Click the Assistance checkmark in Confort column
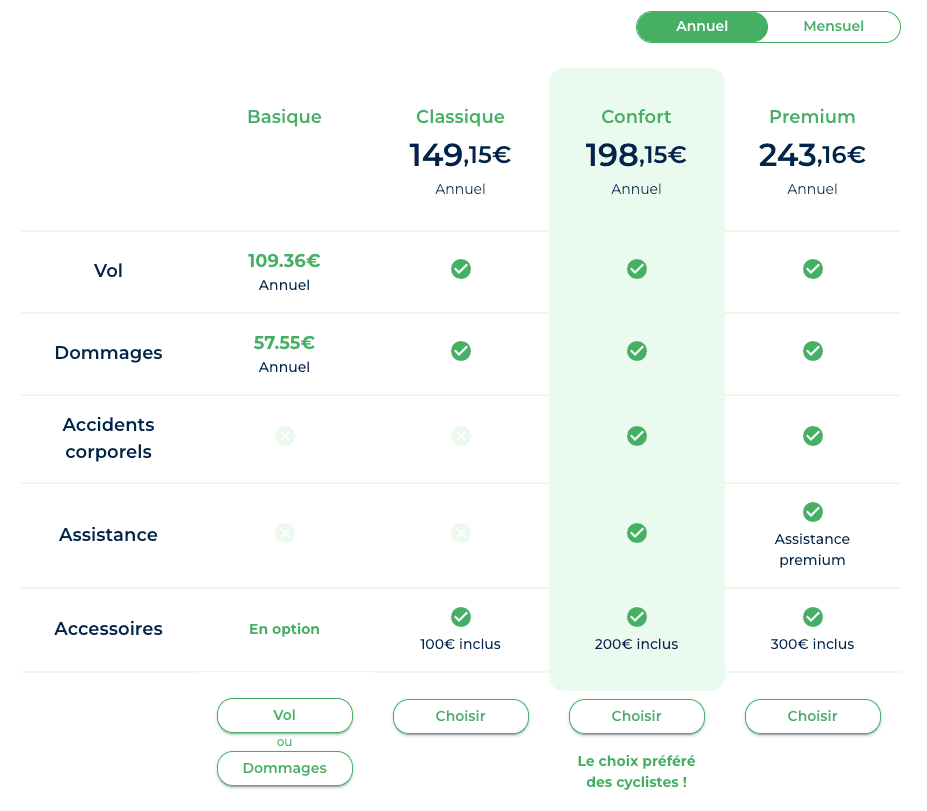Viewport: 927px width, 811px height. pyautogui.click(x=636, y=534)
